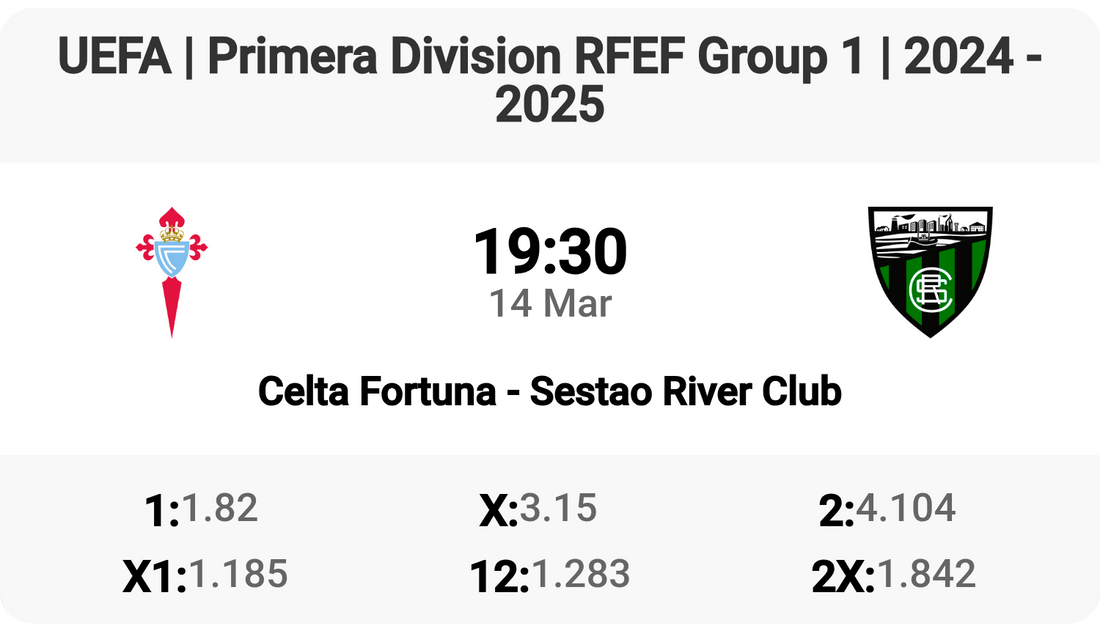Click the bold "12:" market label
Screen dimensions: 1100x631
click(x=499, y=576)
